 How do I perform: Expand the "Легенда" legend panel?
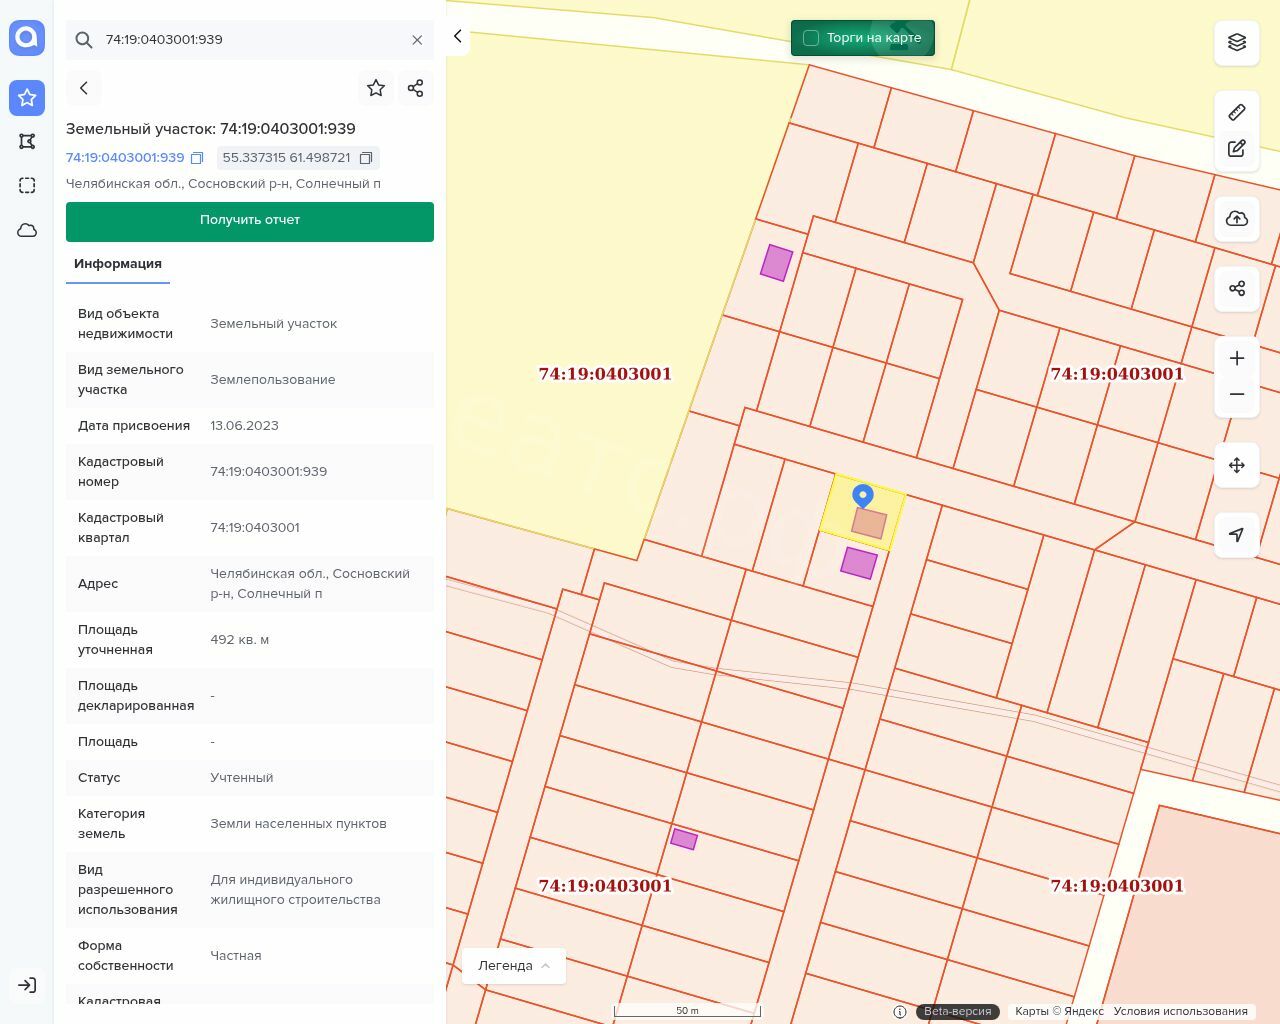point(514,966)
